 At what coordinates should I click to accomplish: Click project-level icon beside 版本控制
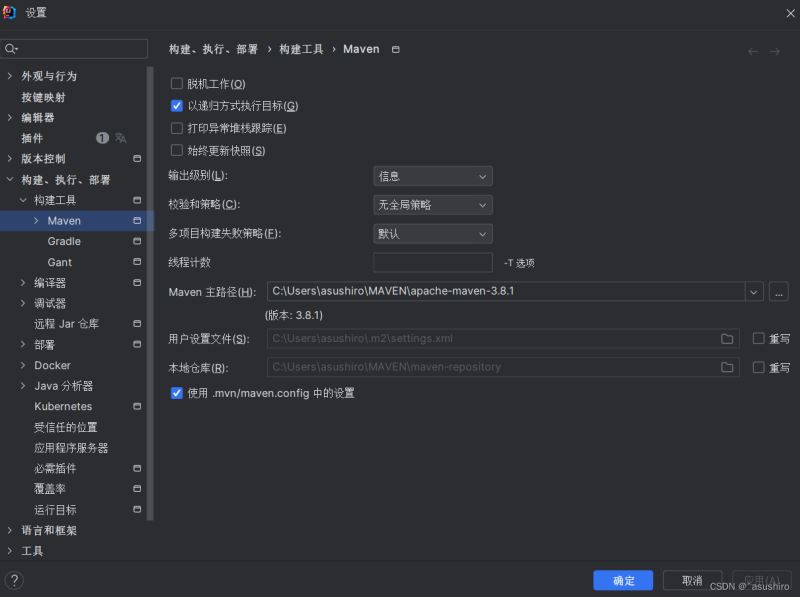click(x=137, y=159)
